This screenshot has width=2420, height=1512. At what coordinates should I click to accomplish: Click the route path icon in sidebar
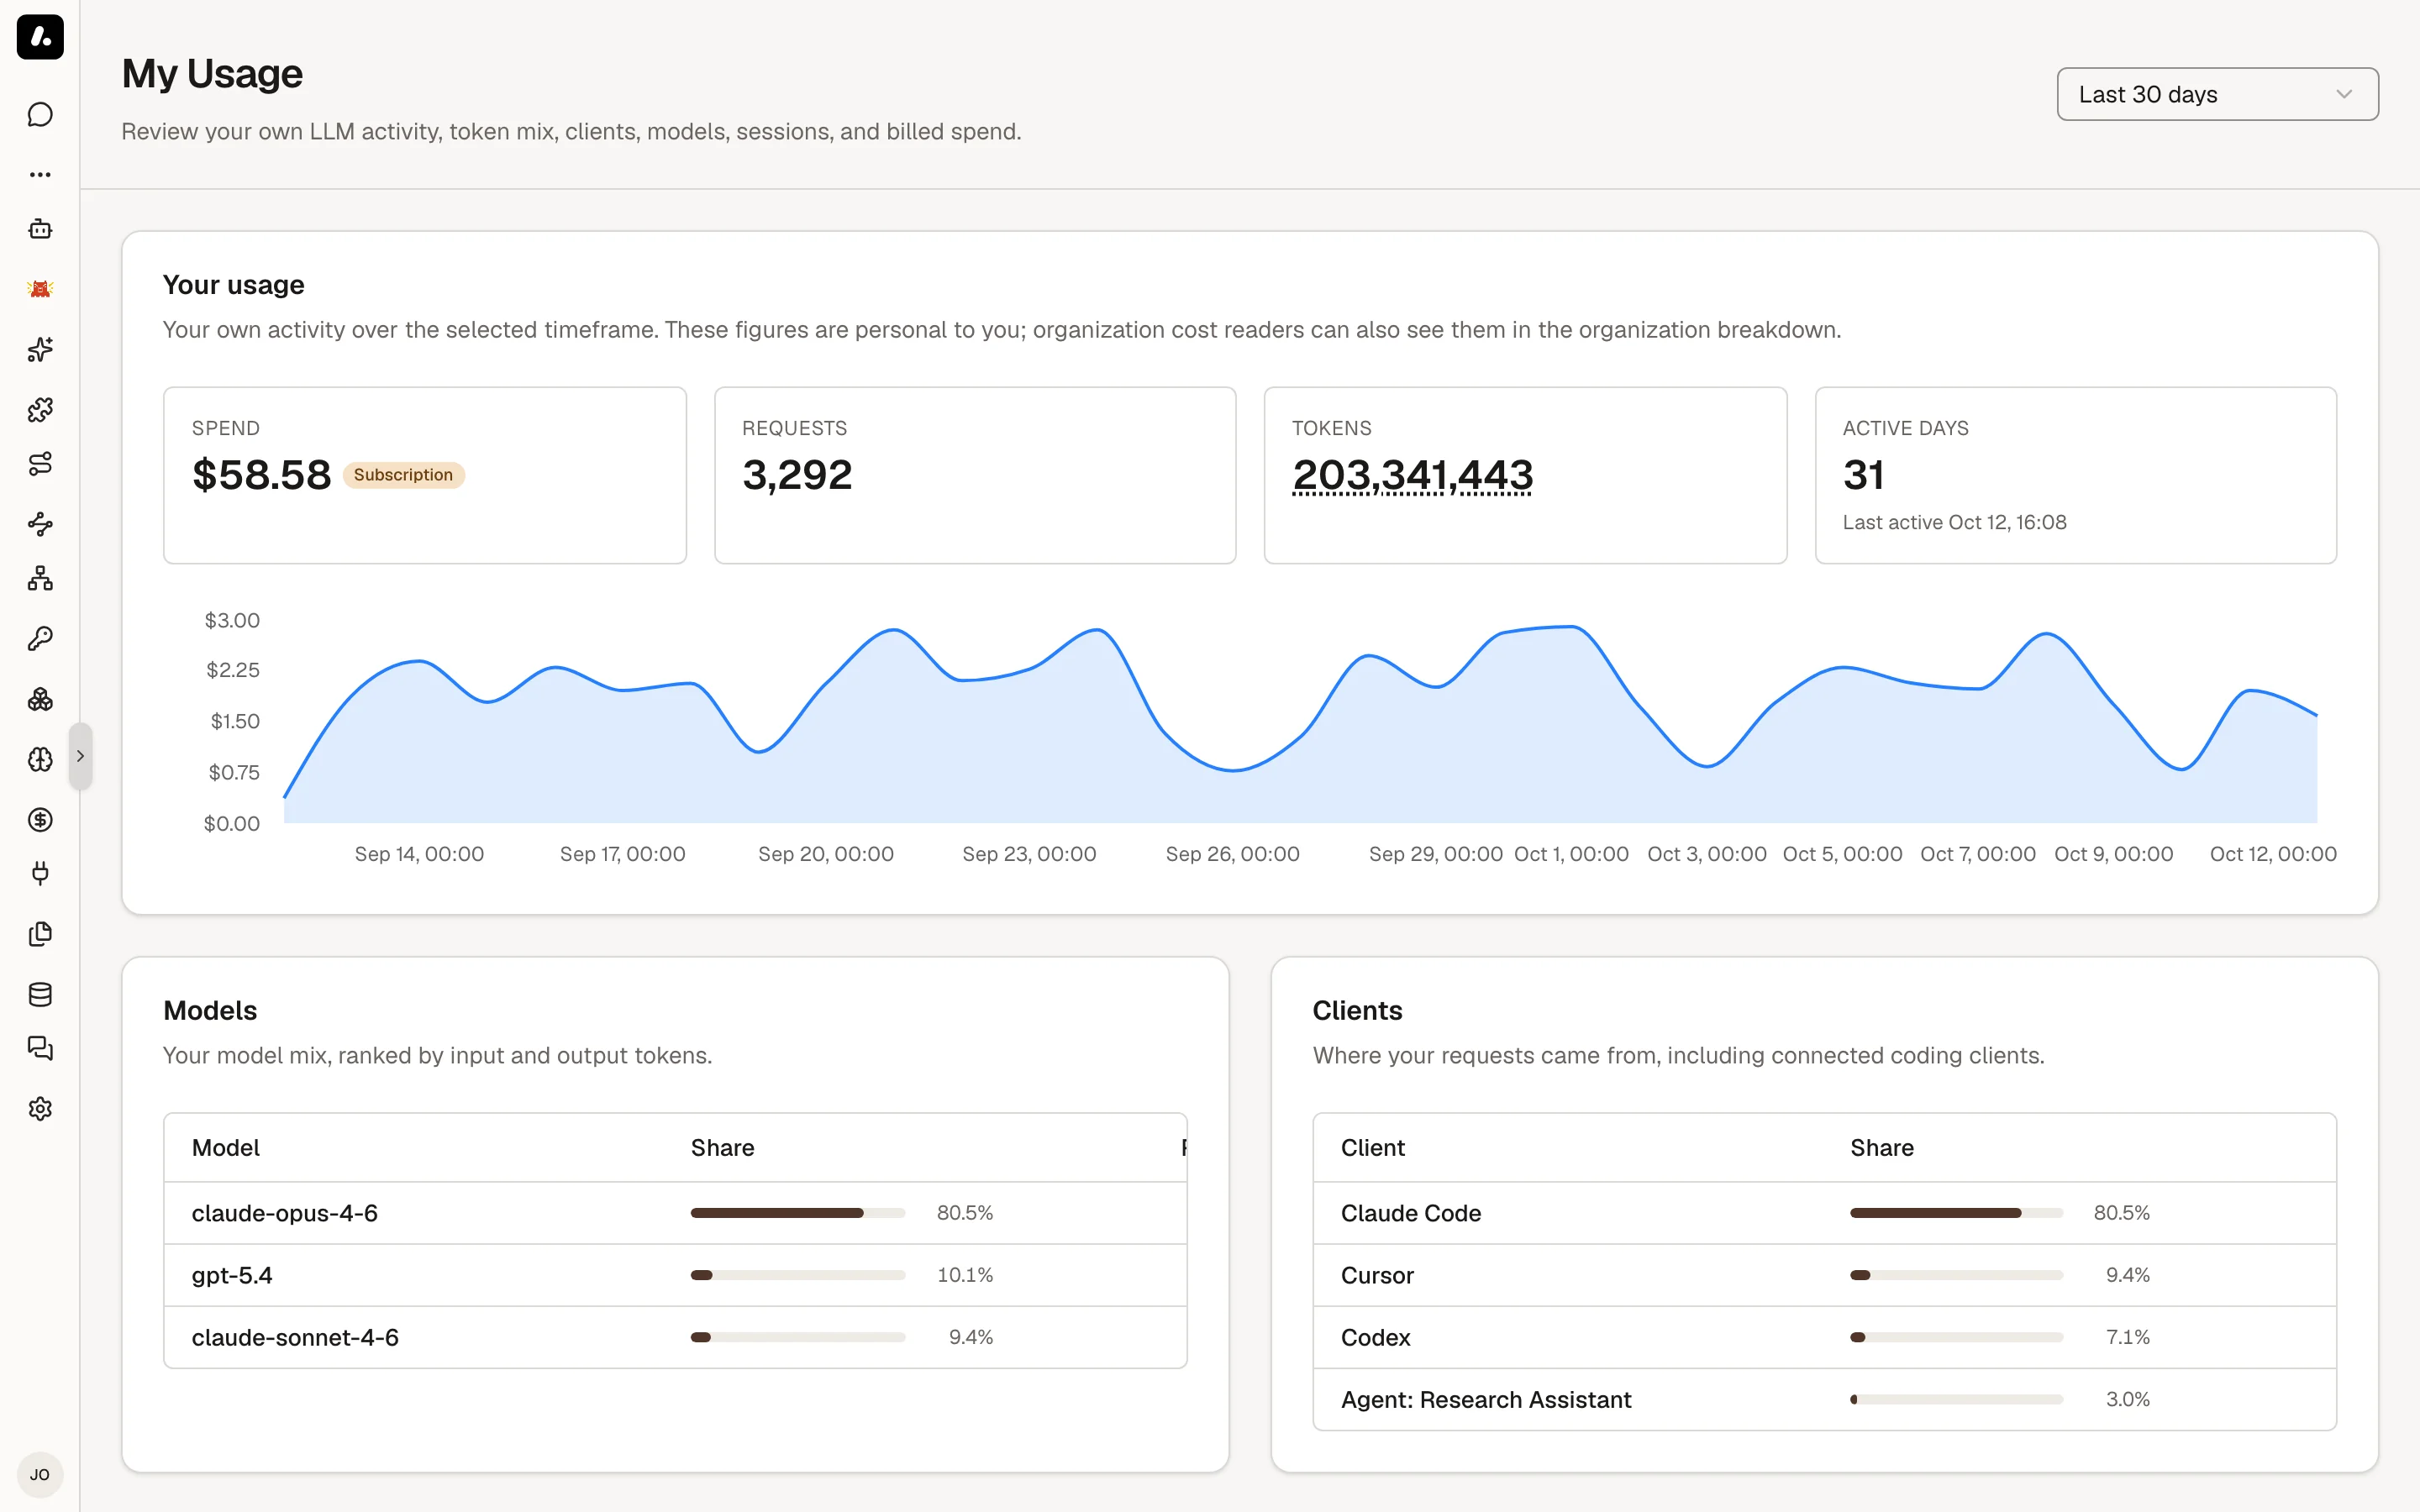pyautogui.click(x=40, y=464)
